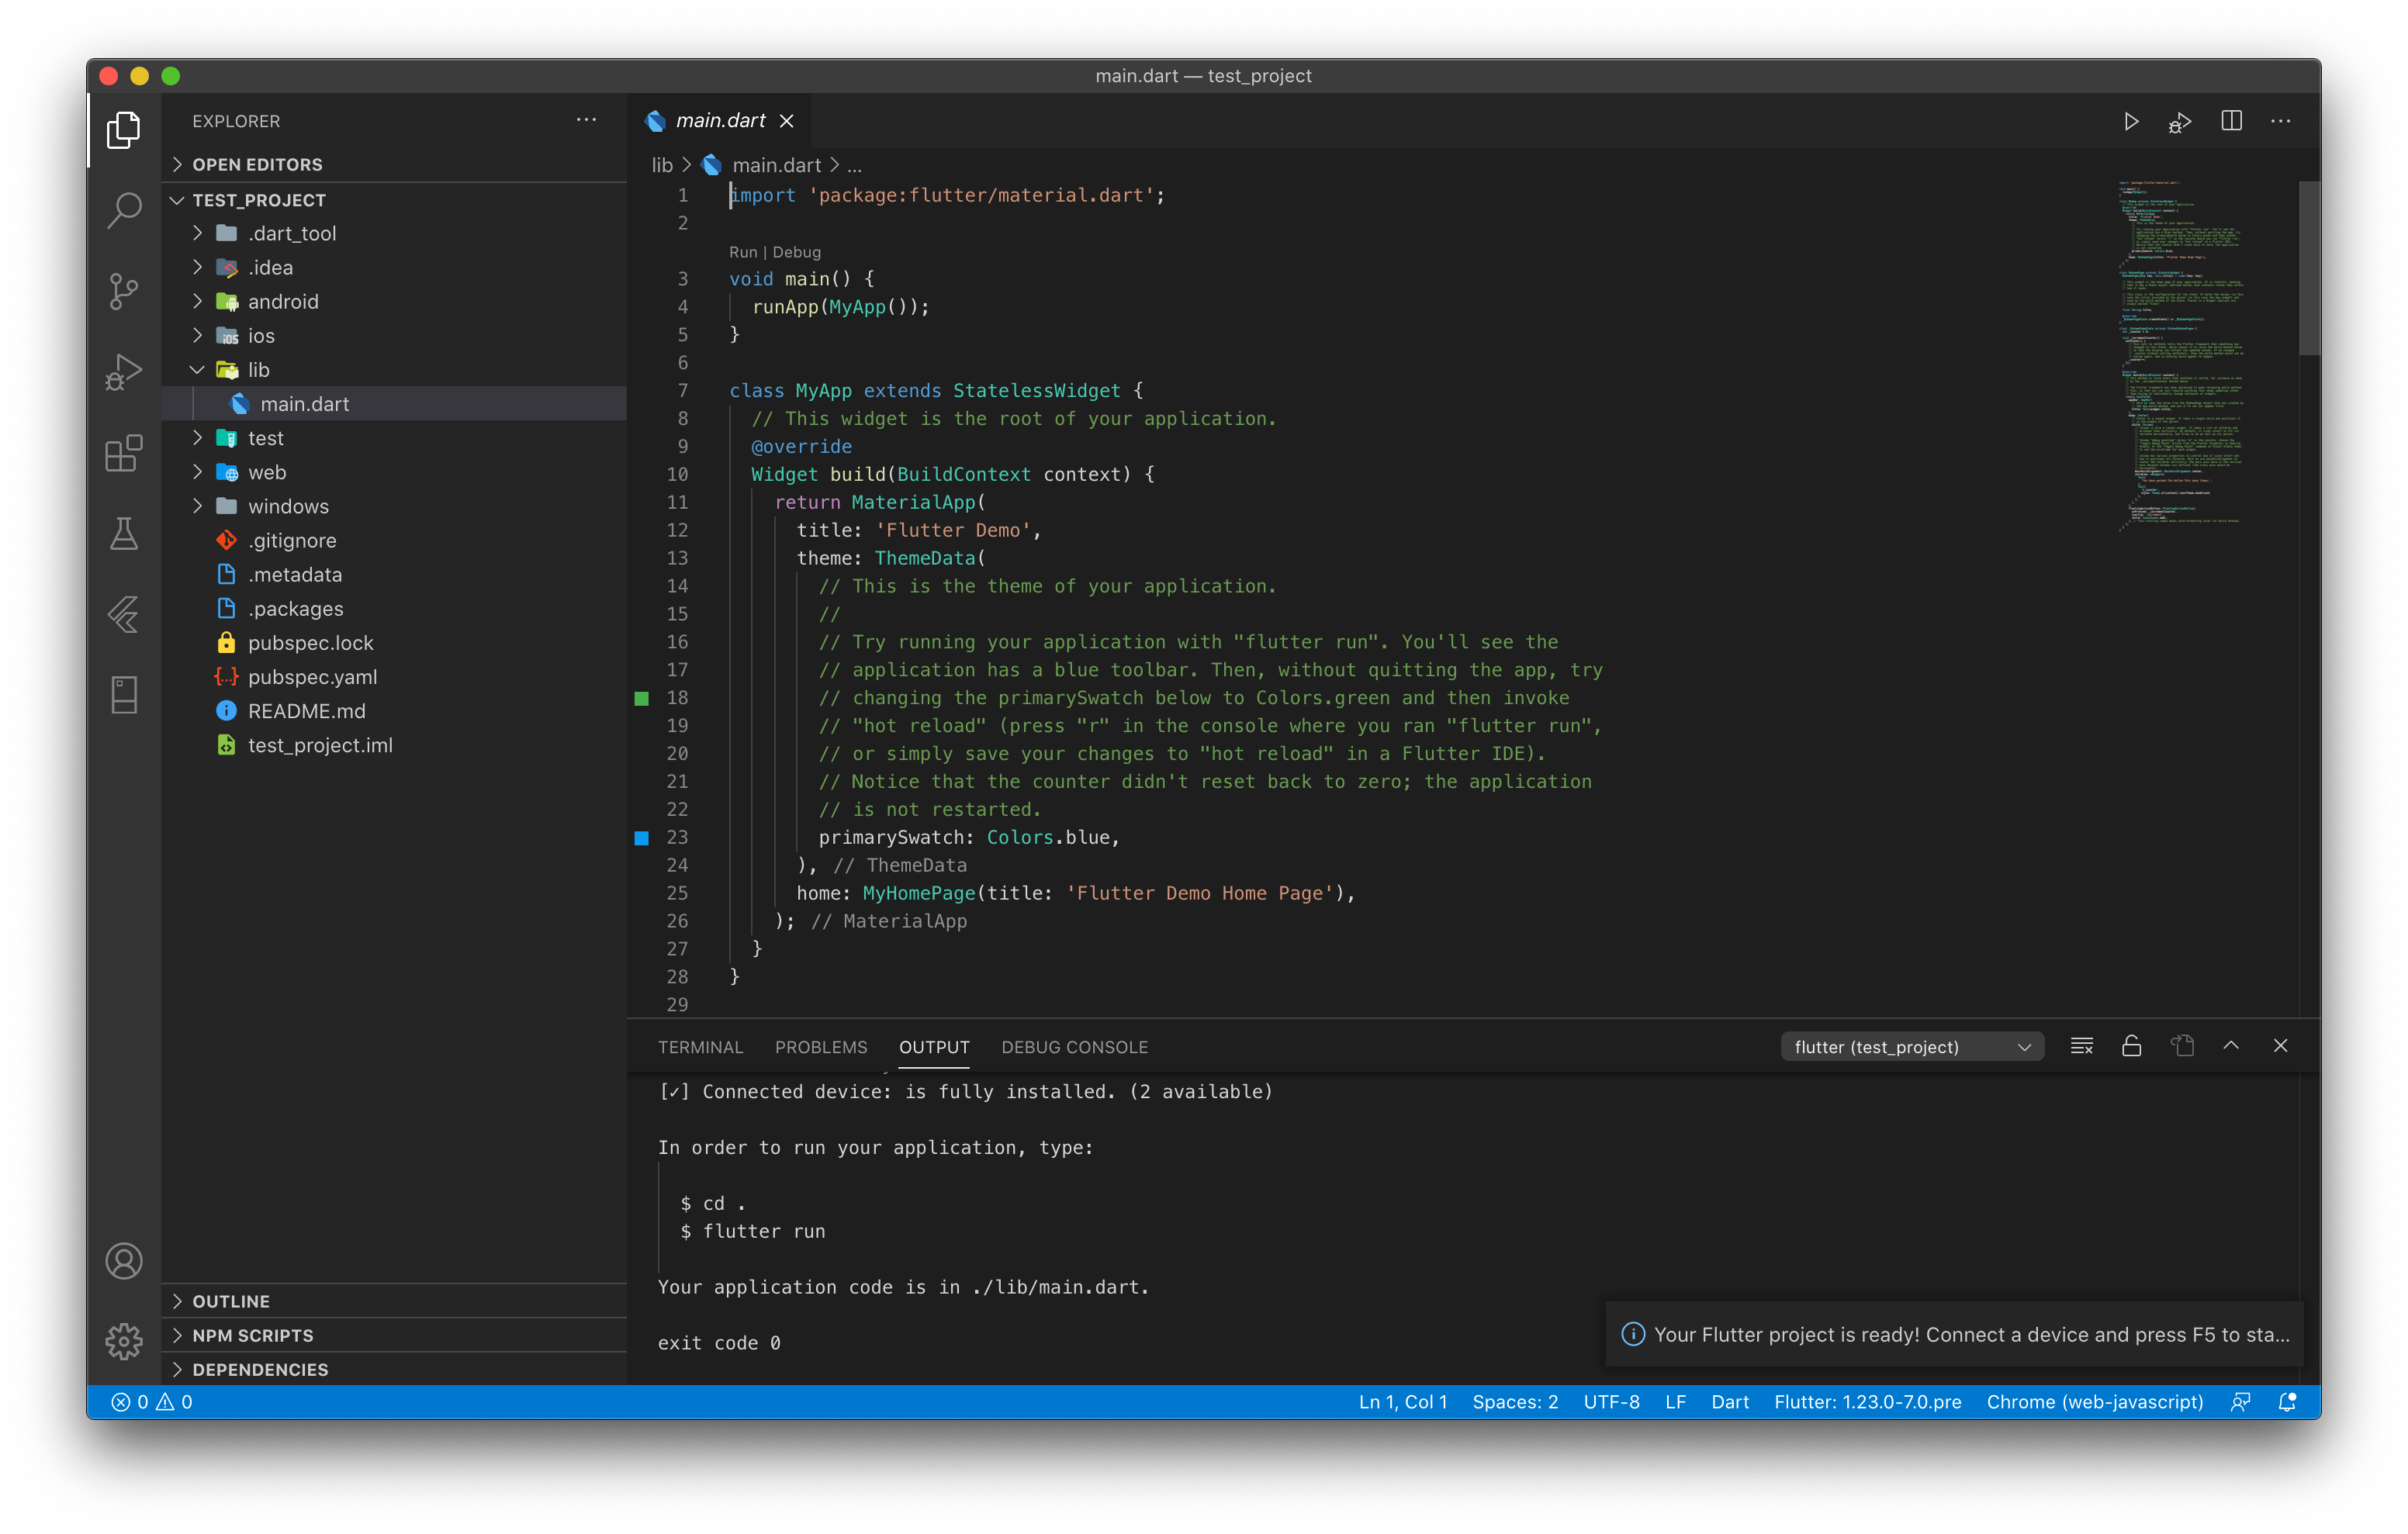
Task: Click the blue color swatch on line 23 gutter
Action: click(642, 838)
